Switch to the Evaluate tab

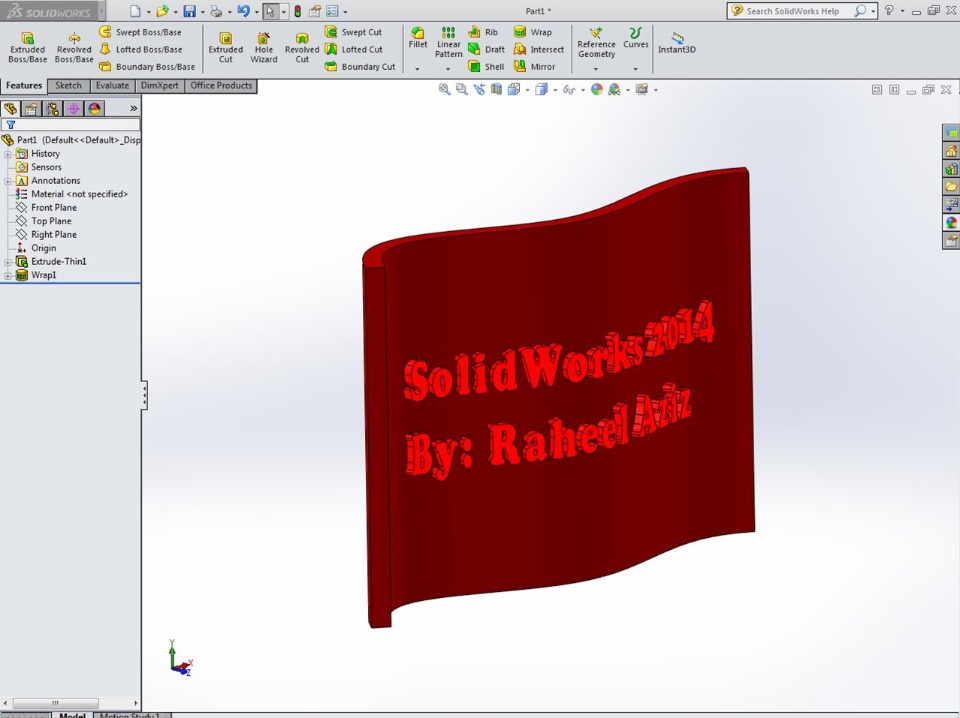click(x=112, y=86)
